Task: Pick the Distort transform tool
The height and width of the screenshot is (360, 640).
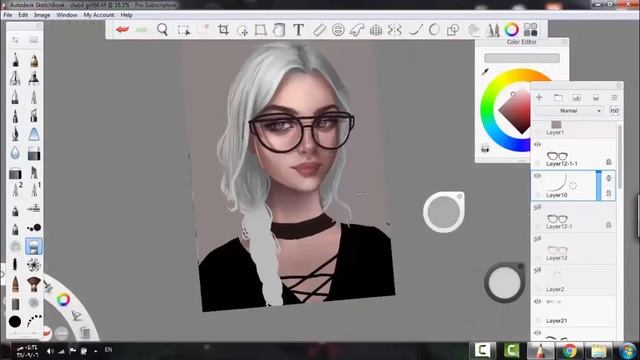Action: (x=260, y=30)
